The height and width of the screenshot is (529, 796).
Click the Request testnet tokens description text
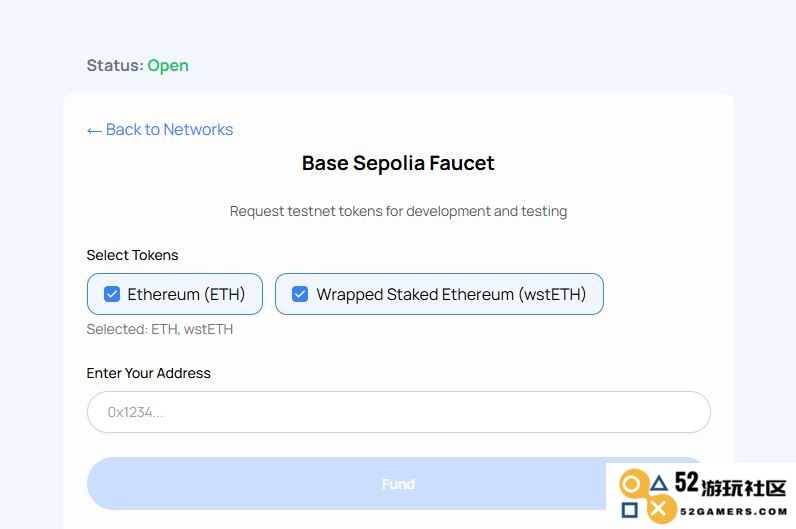[399, 211]
